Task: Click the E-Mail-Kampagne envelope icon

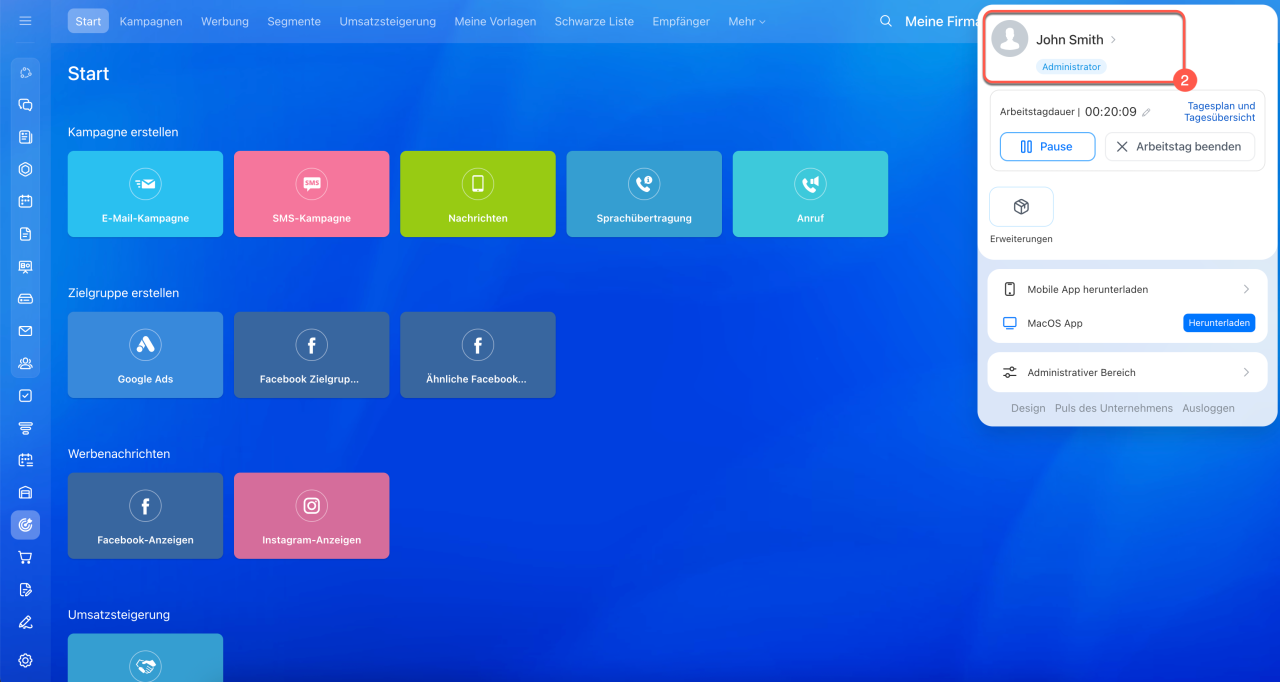Action: pos(145,184)
